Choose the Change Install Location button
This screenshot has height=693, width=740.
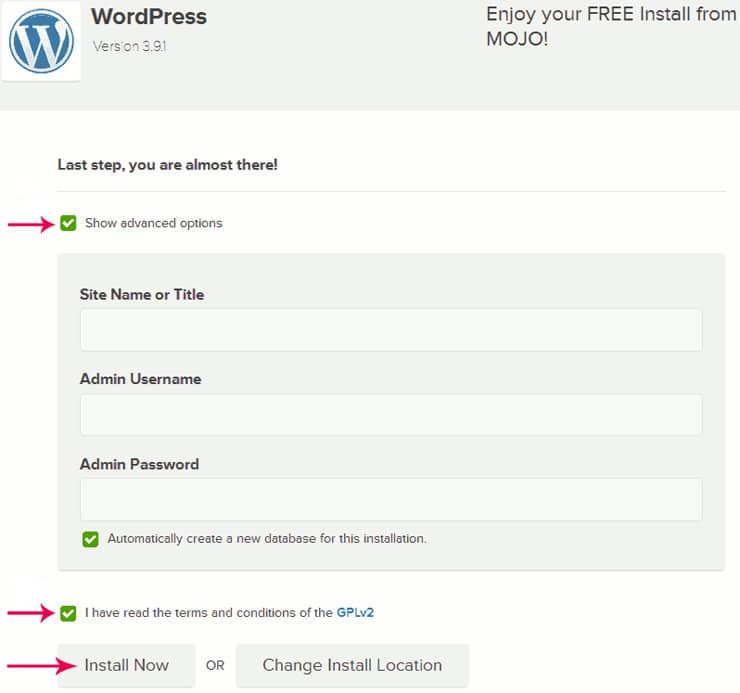tap(353, 665)
